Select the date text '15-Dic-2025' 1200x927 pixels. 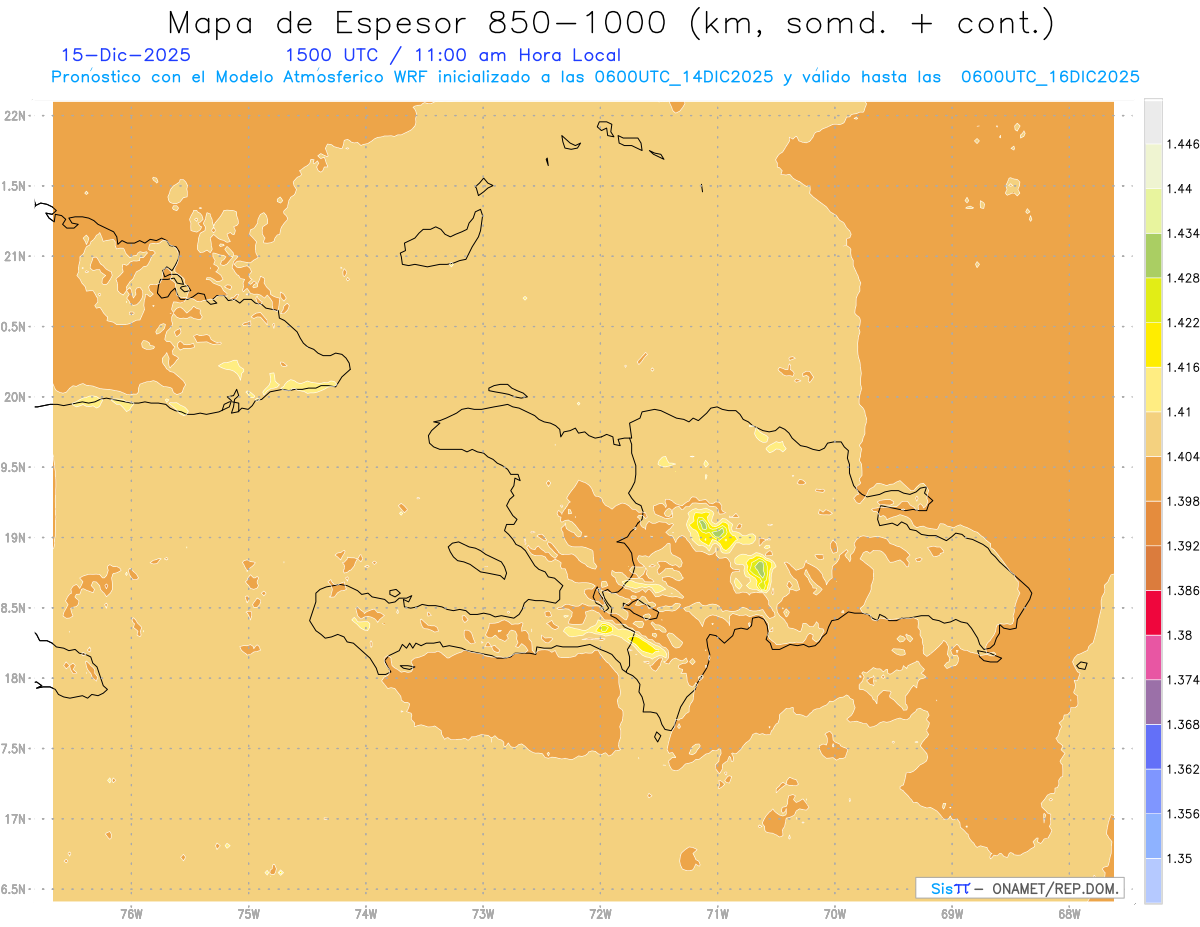(126, 56)
